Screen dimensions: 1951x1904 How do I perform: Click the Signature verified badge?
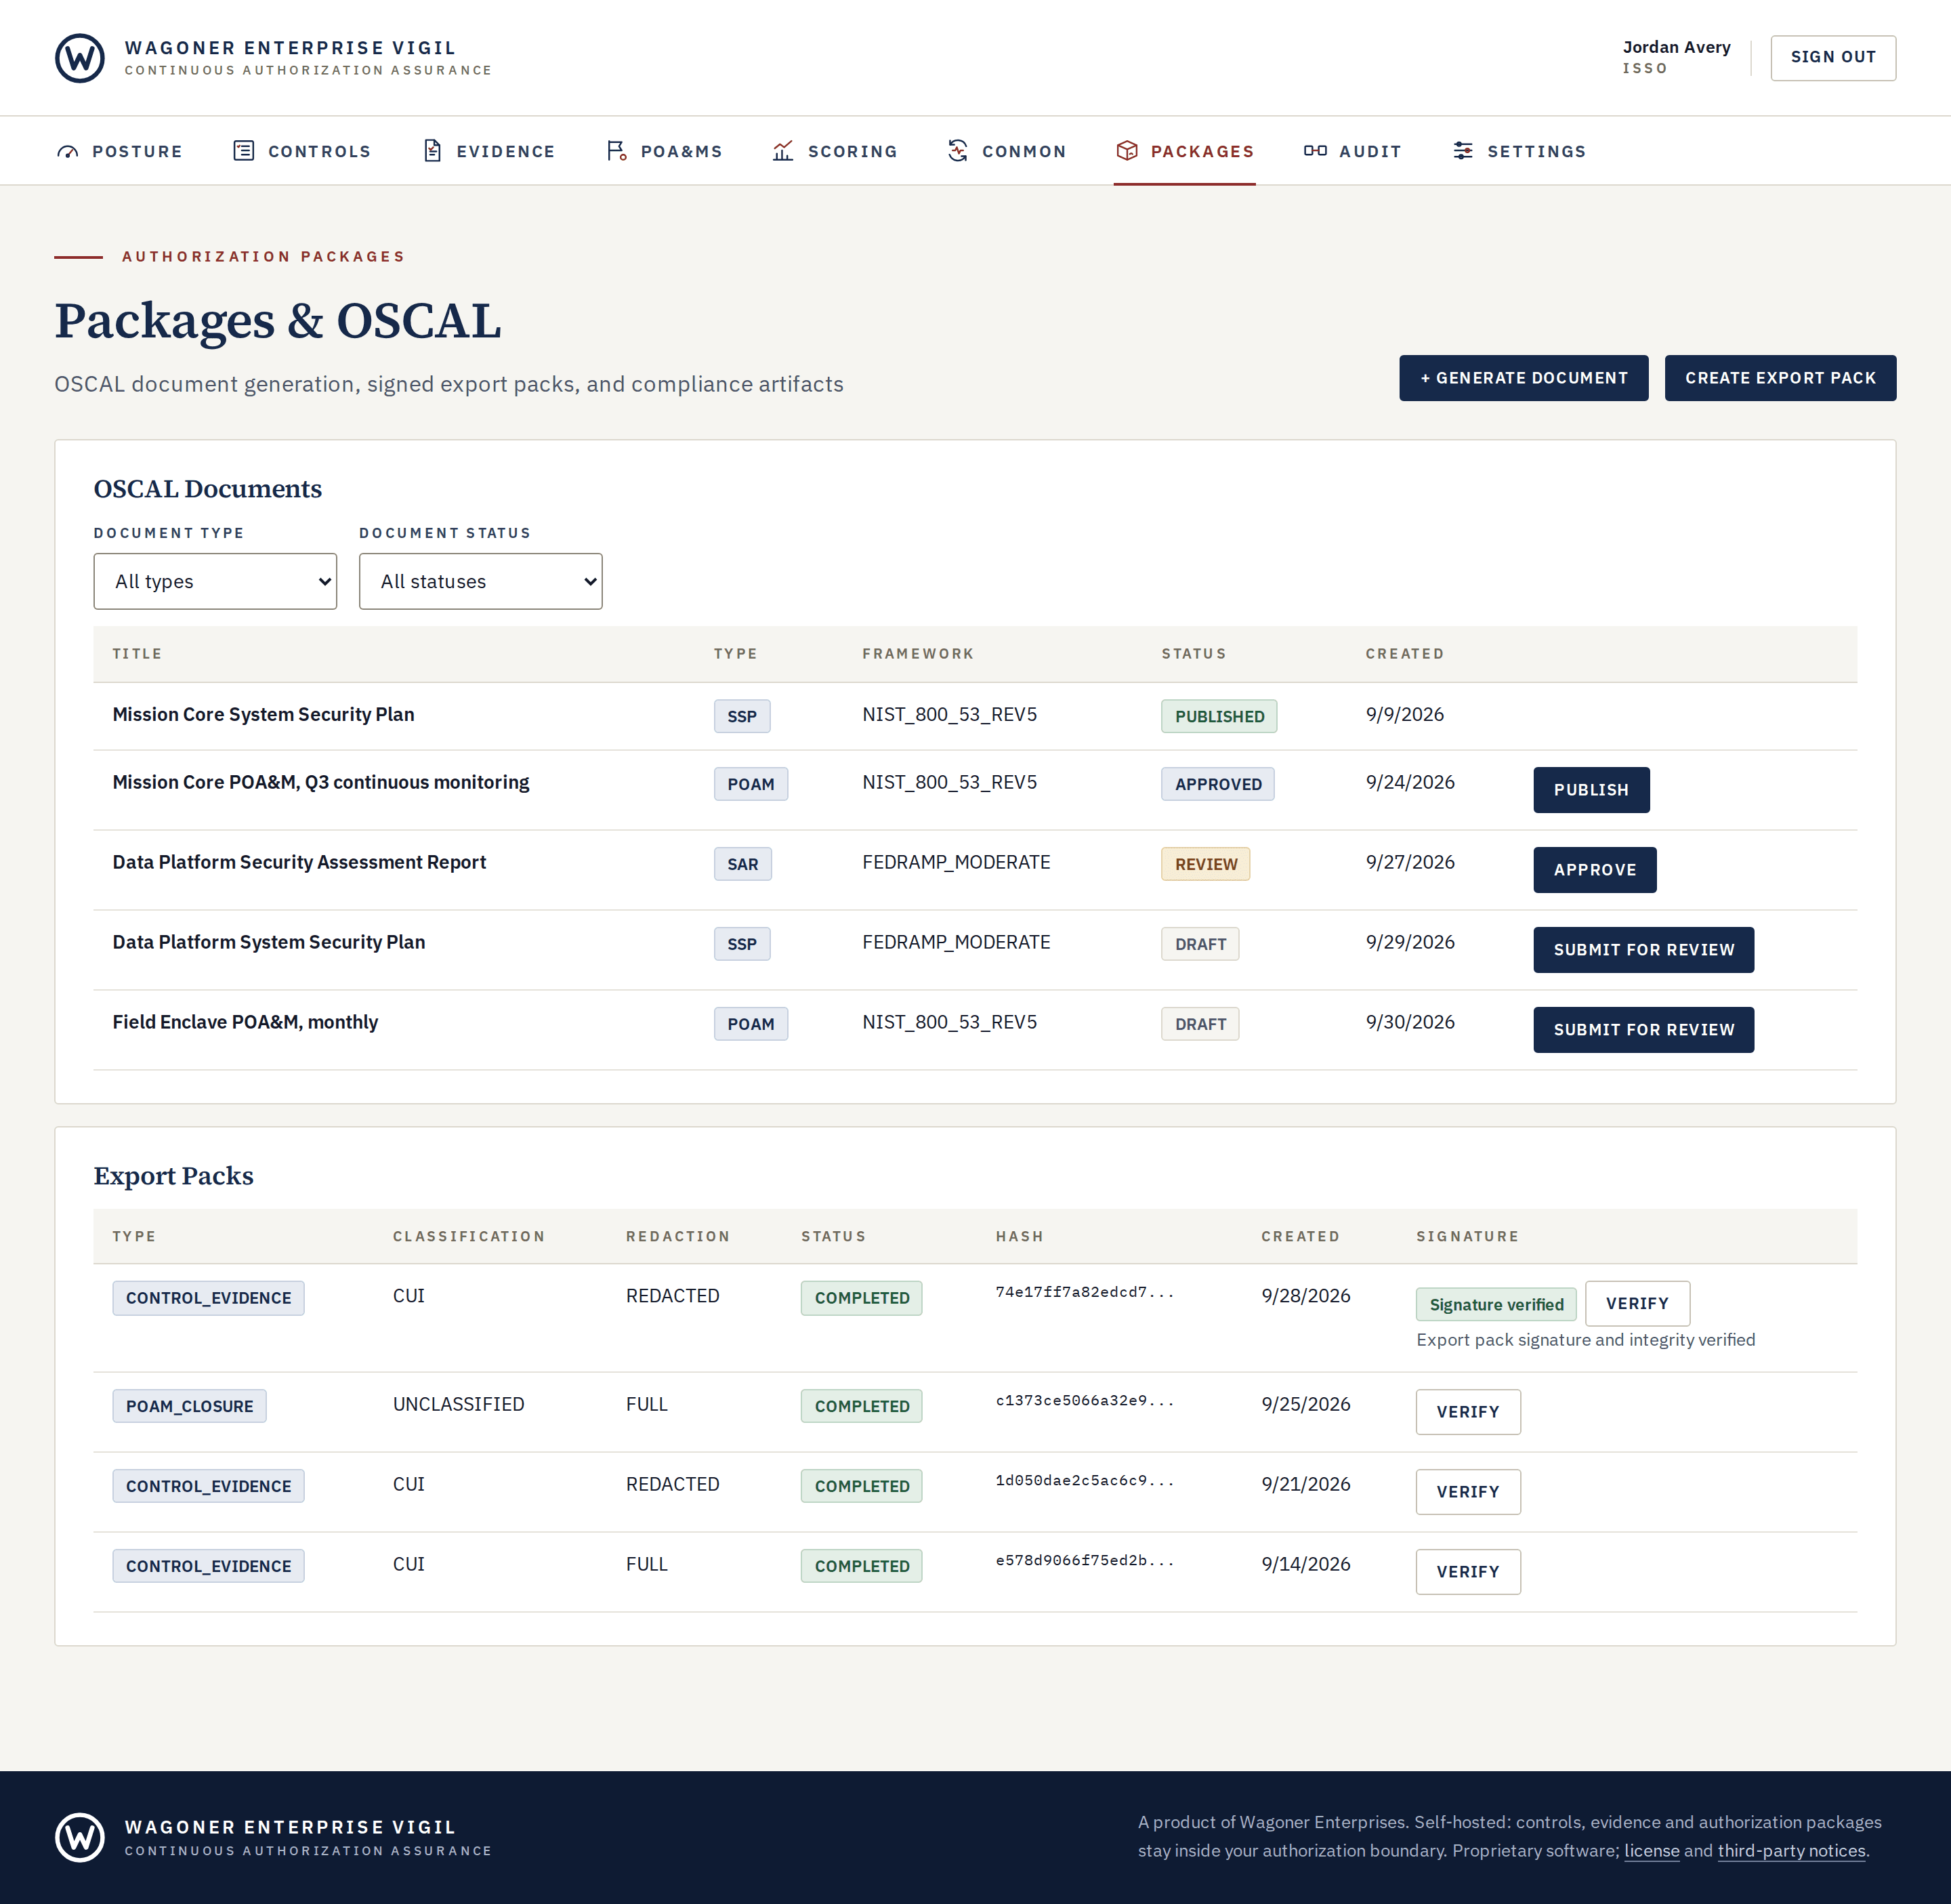coord(1496,1304)
